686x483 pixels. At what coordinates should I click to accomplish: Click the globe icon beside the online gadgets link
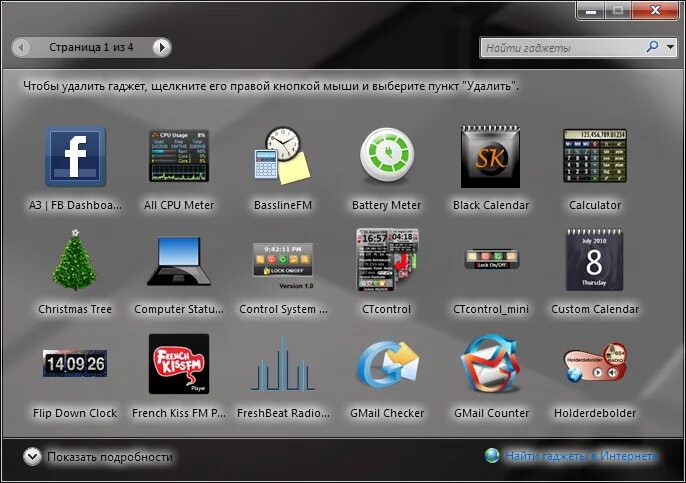tap(492, 455)
